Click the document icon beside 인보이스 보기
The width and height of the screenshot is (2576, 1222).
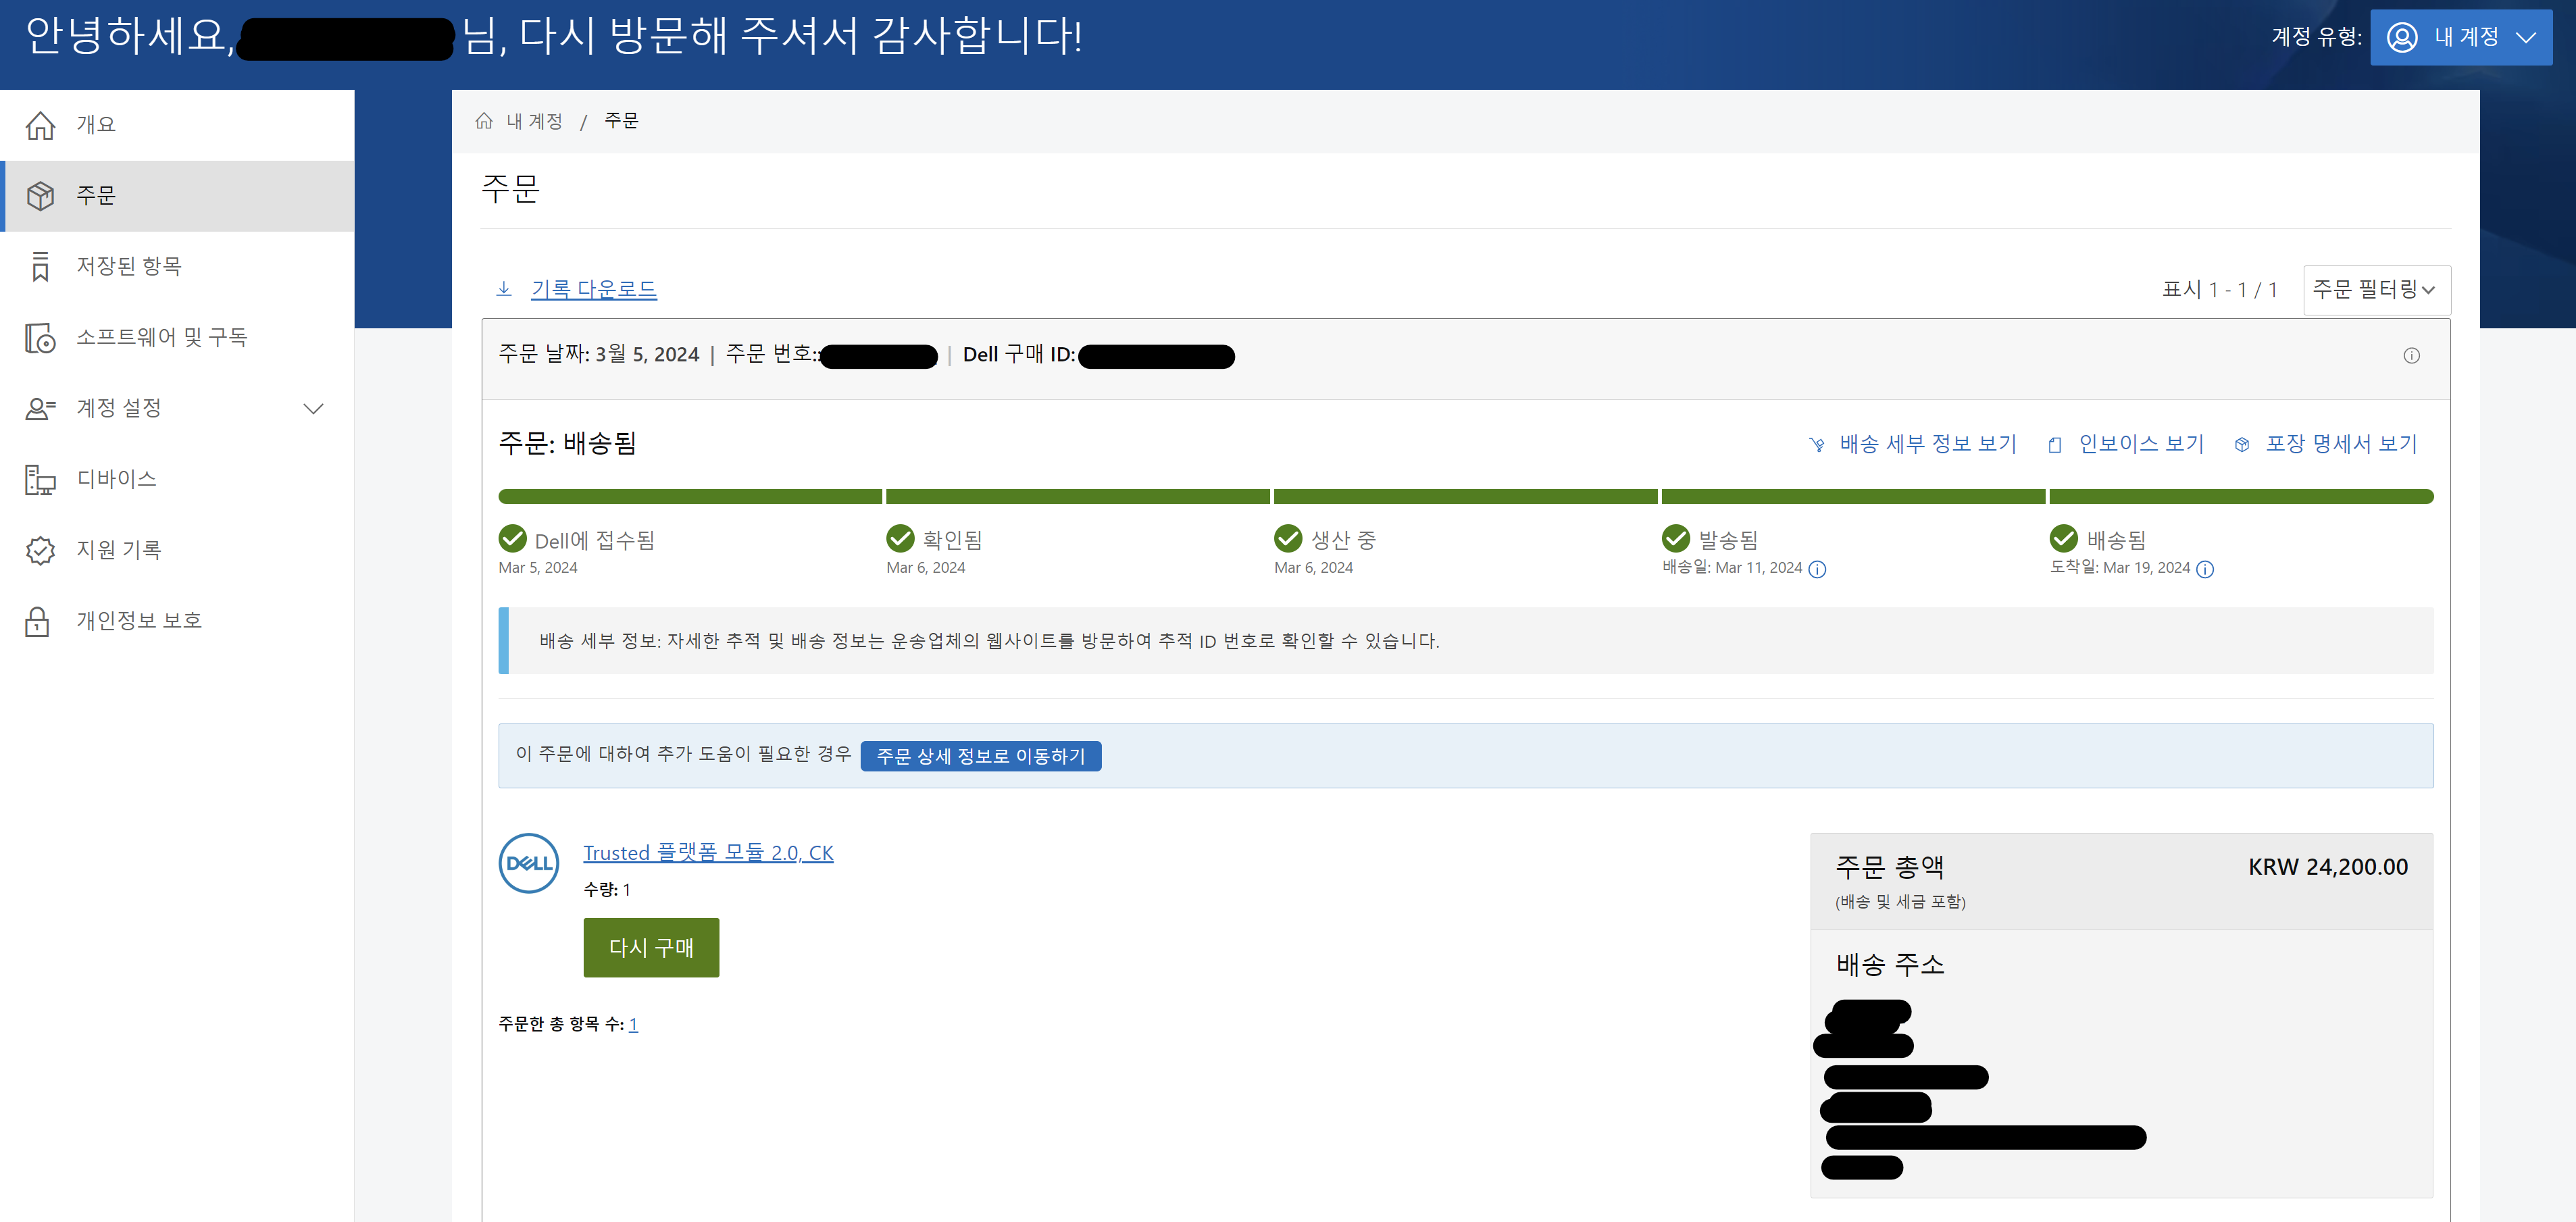tap(2055, 445)
